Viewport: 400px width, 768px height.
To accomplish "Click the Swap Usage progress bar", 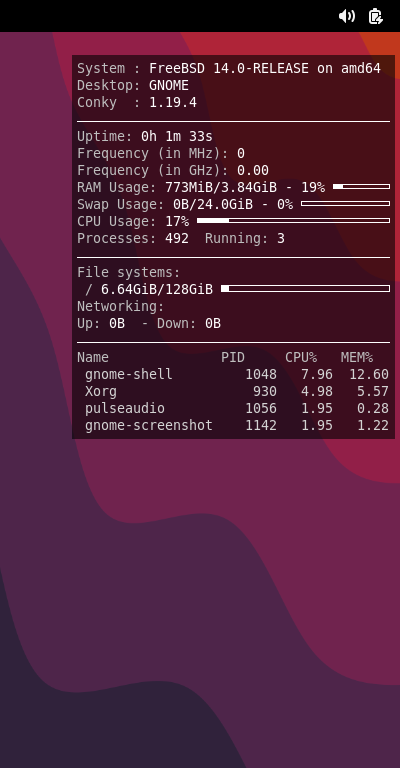I will click(346, 204).
